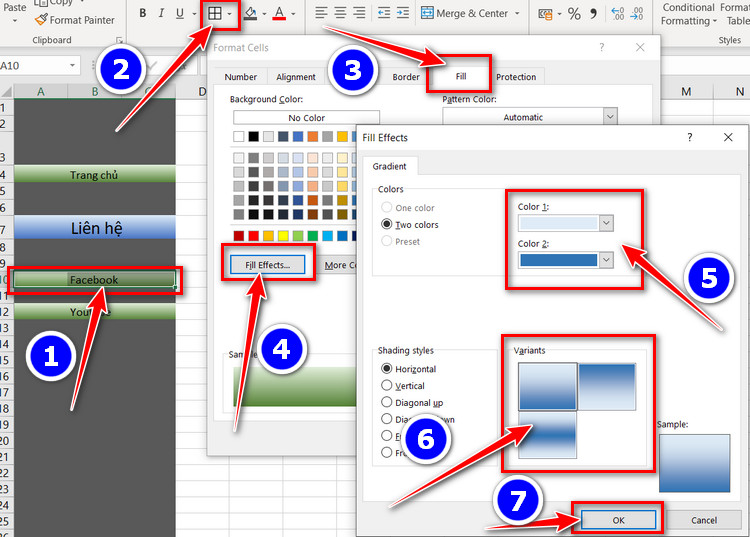Open Font Color dropdown arrow
Screen dimensions: 750x537
point(293,14)
